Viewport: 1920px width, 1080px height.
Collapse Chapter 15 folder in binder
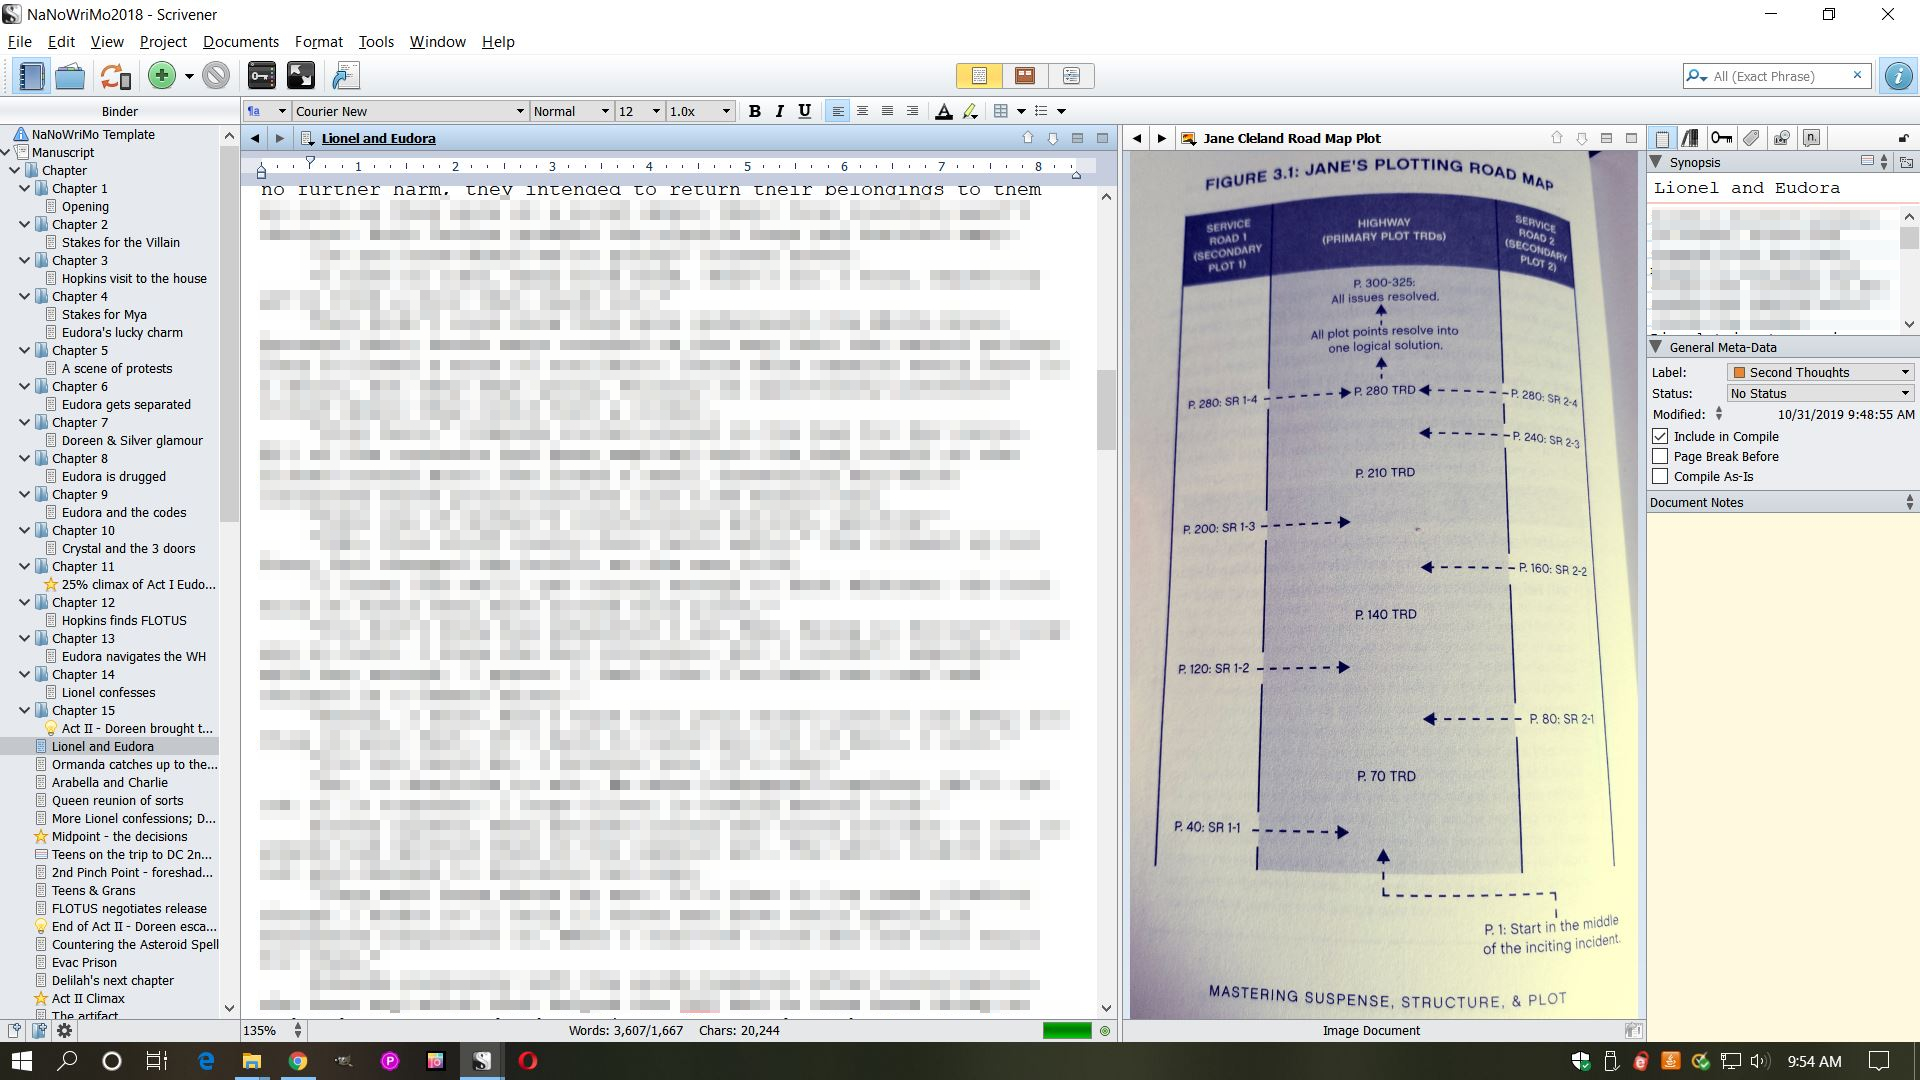tap(25, 710)
